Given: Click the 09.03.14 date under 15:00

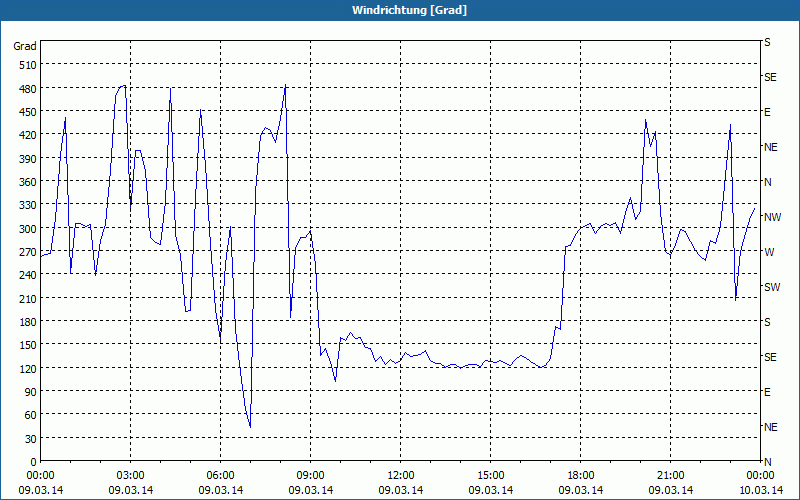Looking at the screenshot, I should tap(490, 490).
